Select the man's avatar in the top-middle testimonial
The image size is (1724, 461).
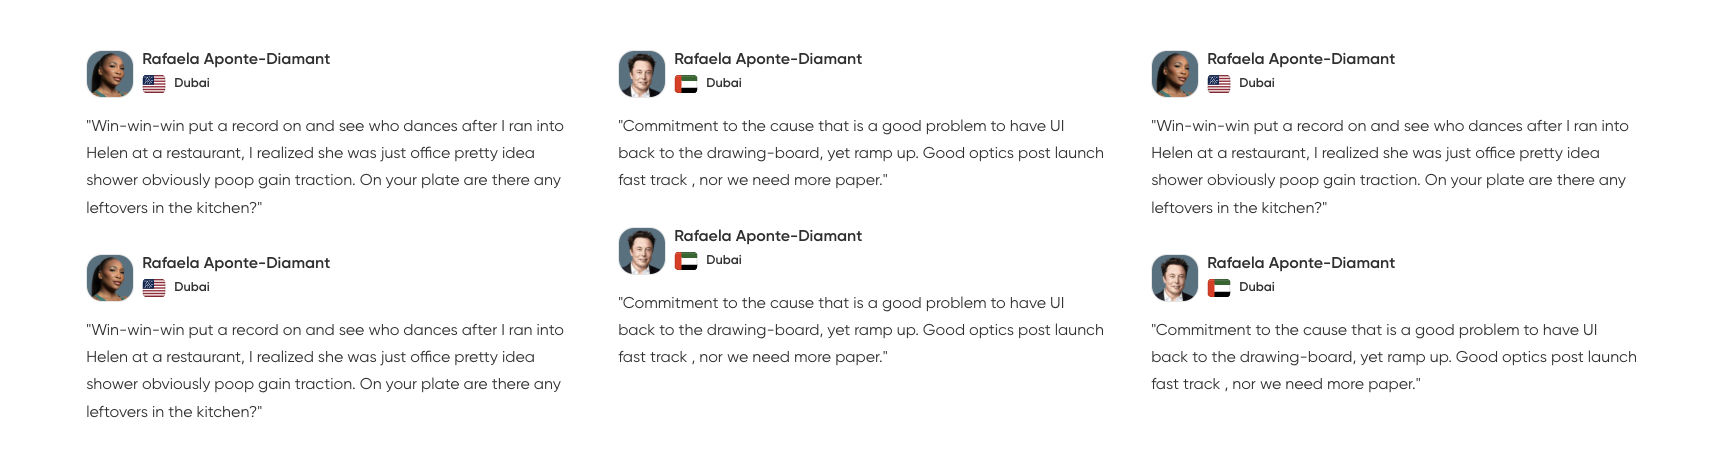pyautogui.click(x=642, y=74)
